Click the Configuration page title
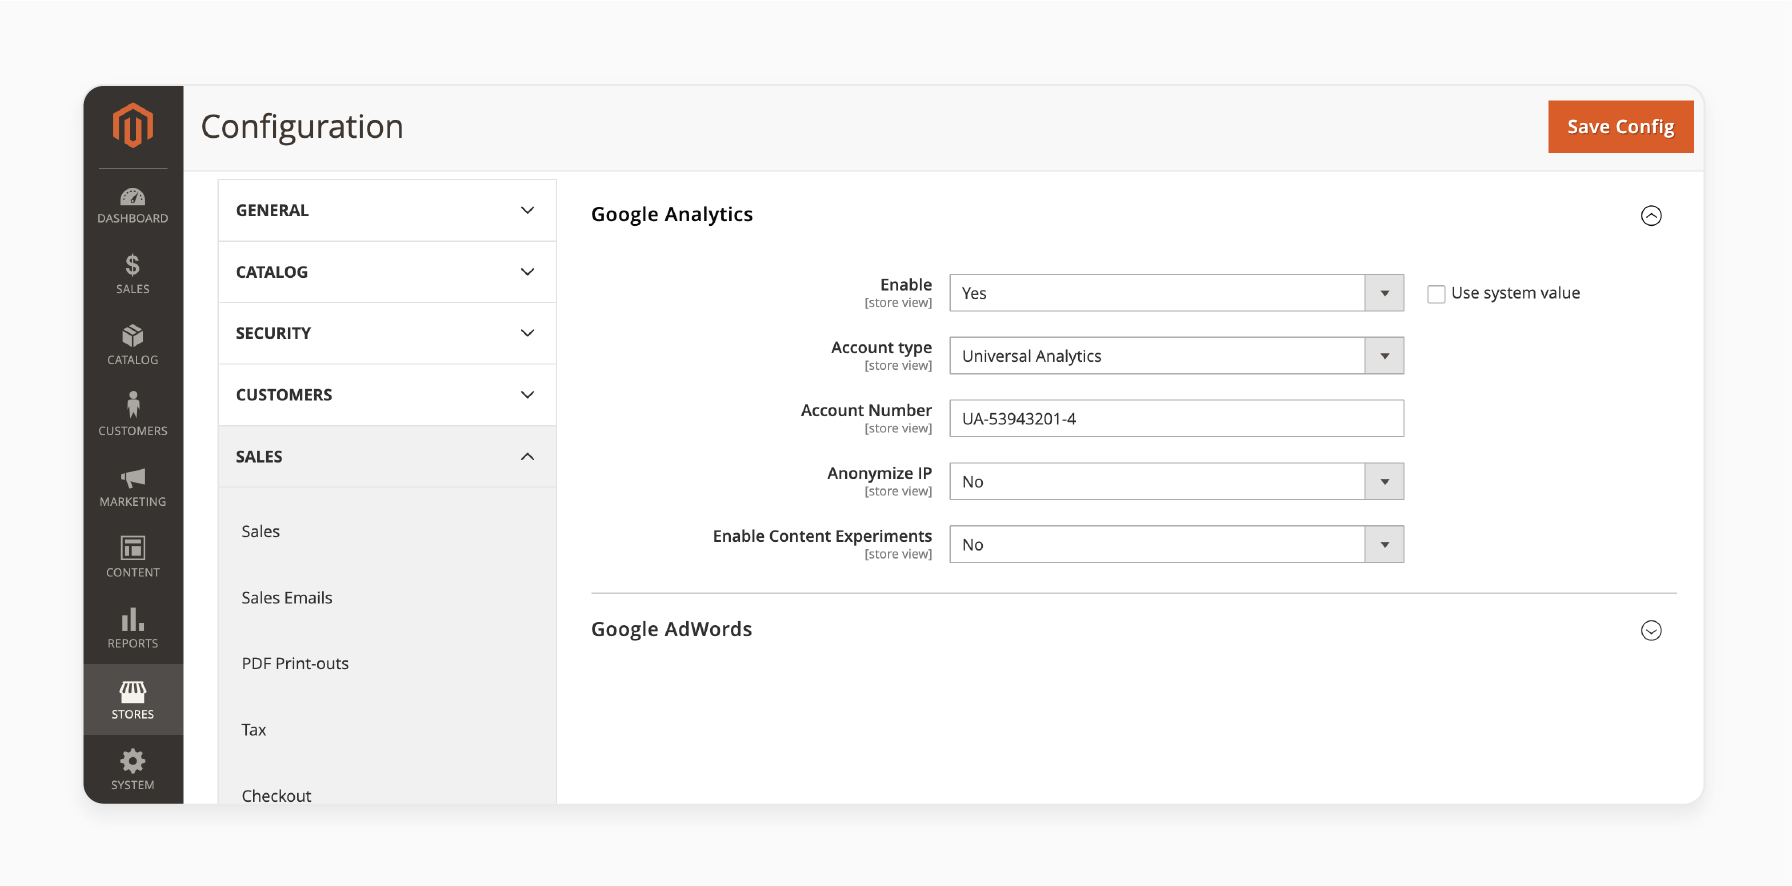This screenshot has width=1792, height=886. (x=302, y=127)
